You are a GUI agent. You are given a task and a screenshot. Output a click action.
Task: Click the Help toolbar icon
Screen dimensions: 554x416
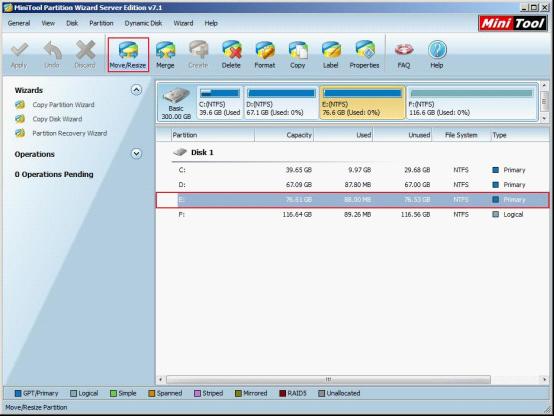click(437, 50)
